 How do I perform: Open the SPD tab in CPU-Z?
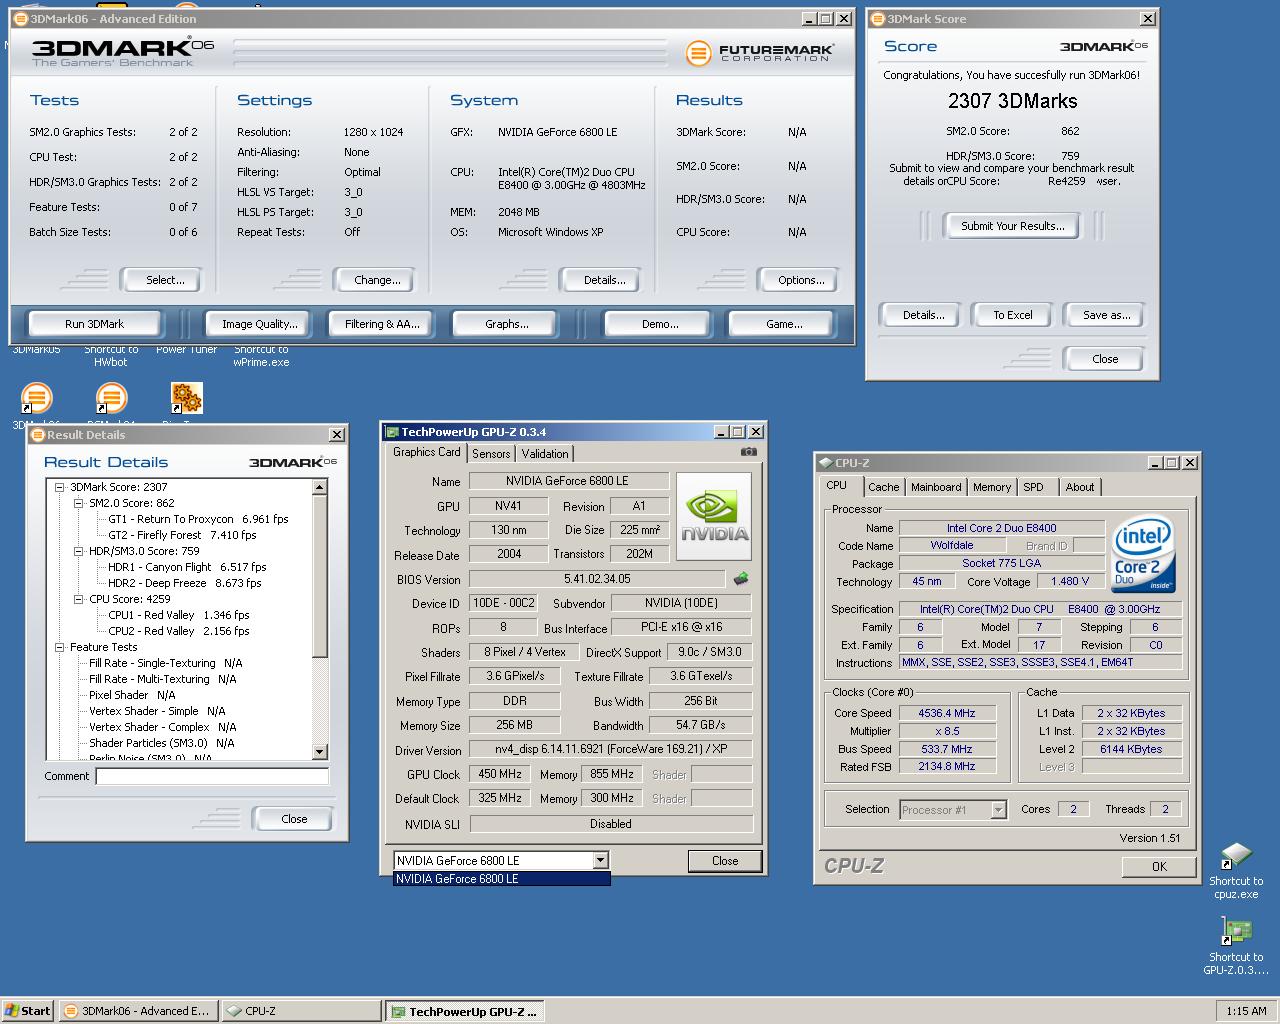[x=1034, y=487]
